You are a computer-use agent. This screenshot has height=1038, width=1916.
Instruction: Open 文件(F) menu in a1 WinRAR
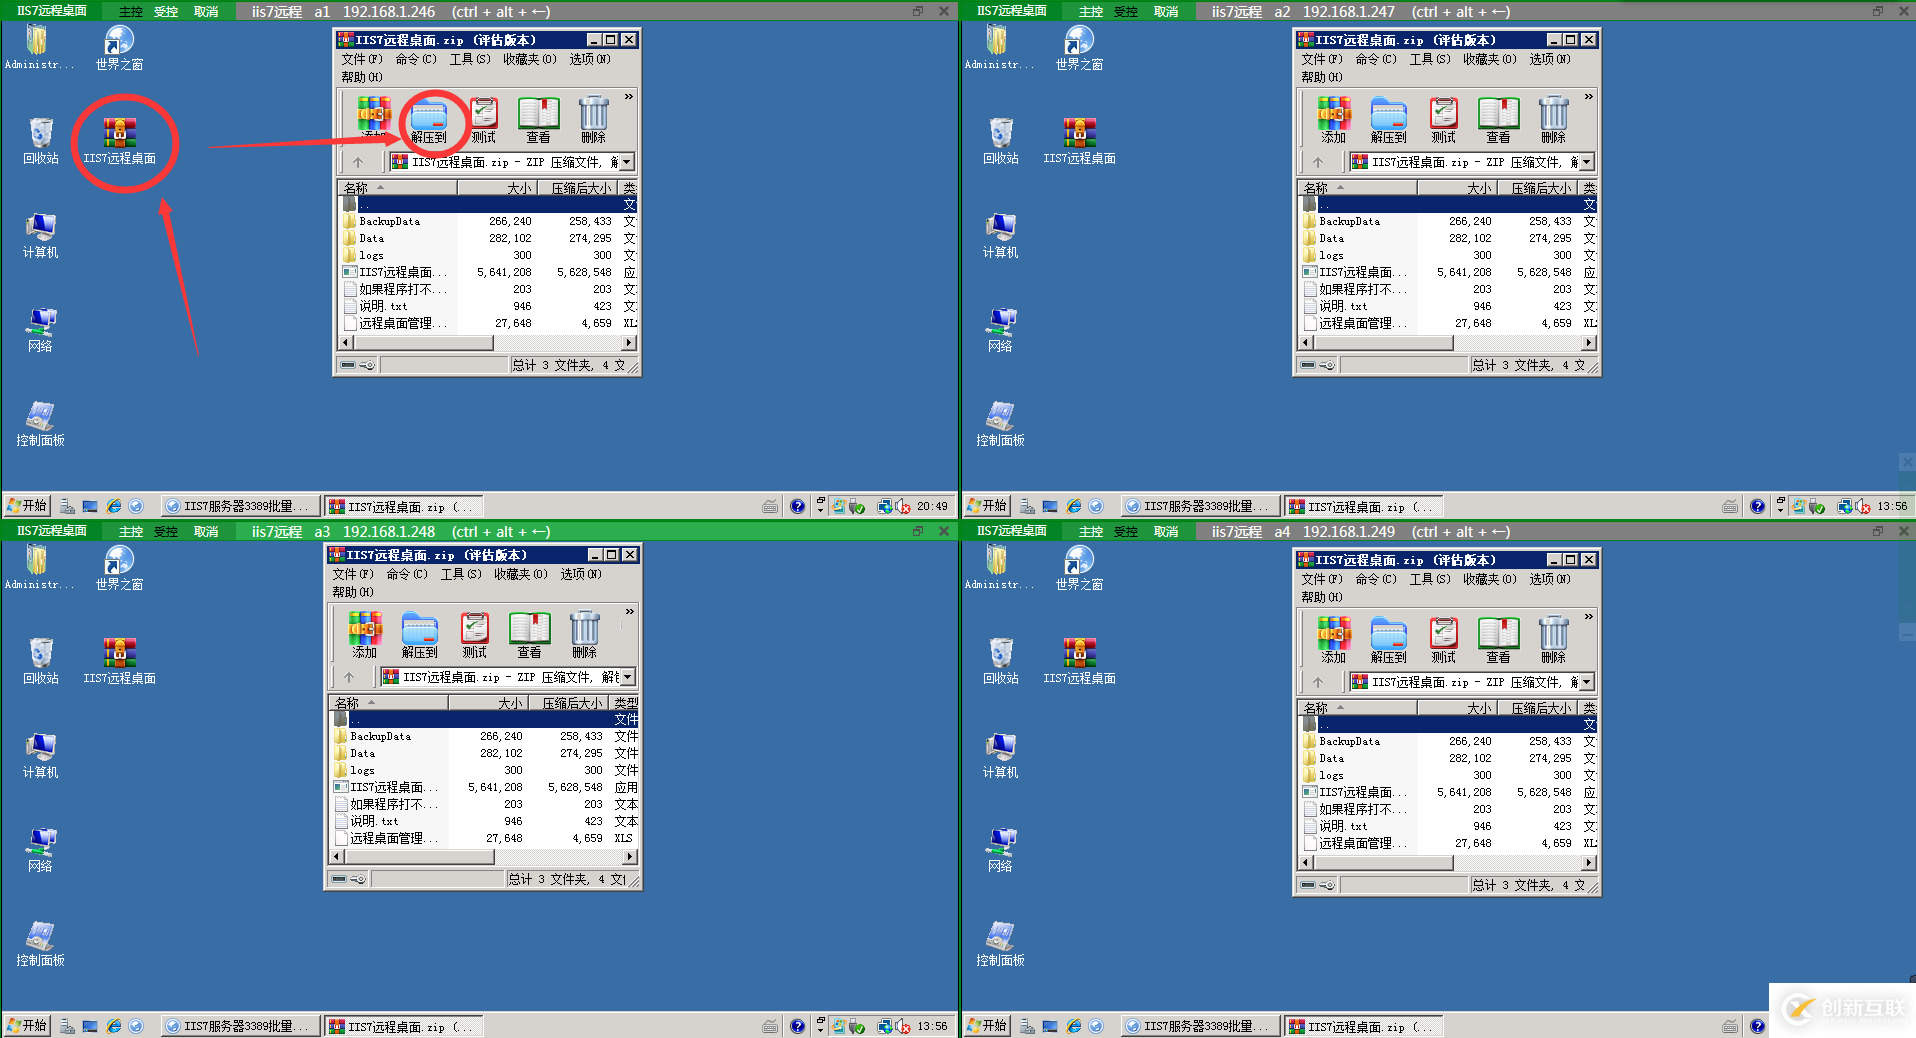click(362, 59)
